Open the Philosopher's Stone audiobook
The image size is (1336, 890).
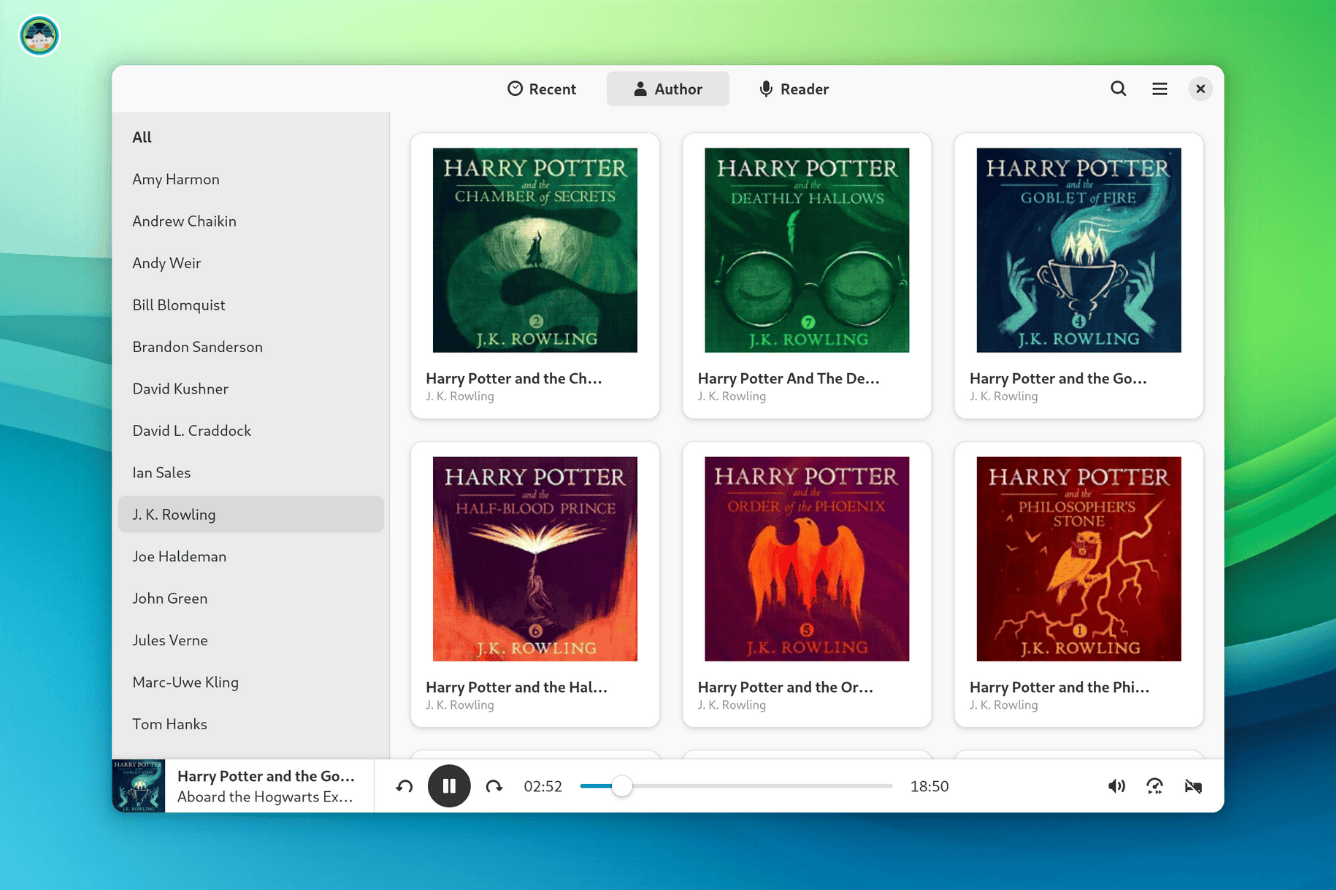(x=1079, y=559)
